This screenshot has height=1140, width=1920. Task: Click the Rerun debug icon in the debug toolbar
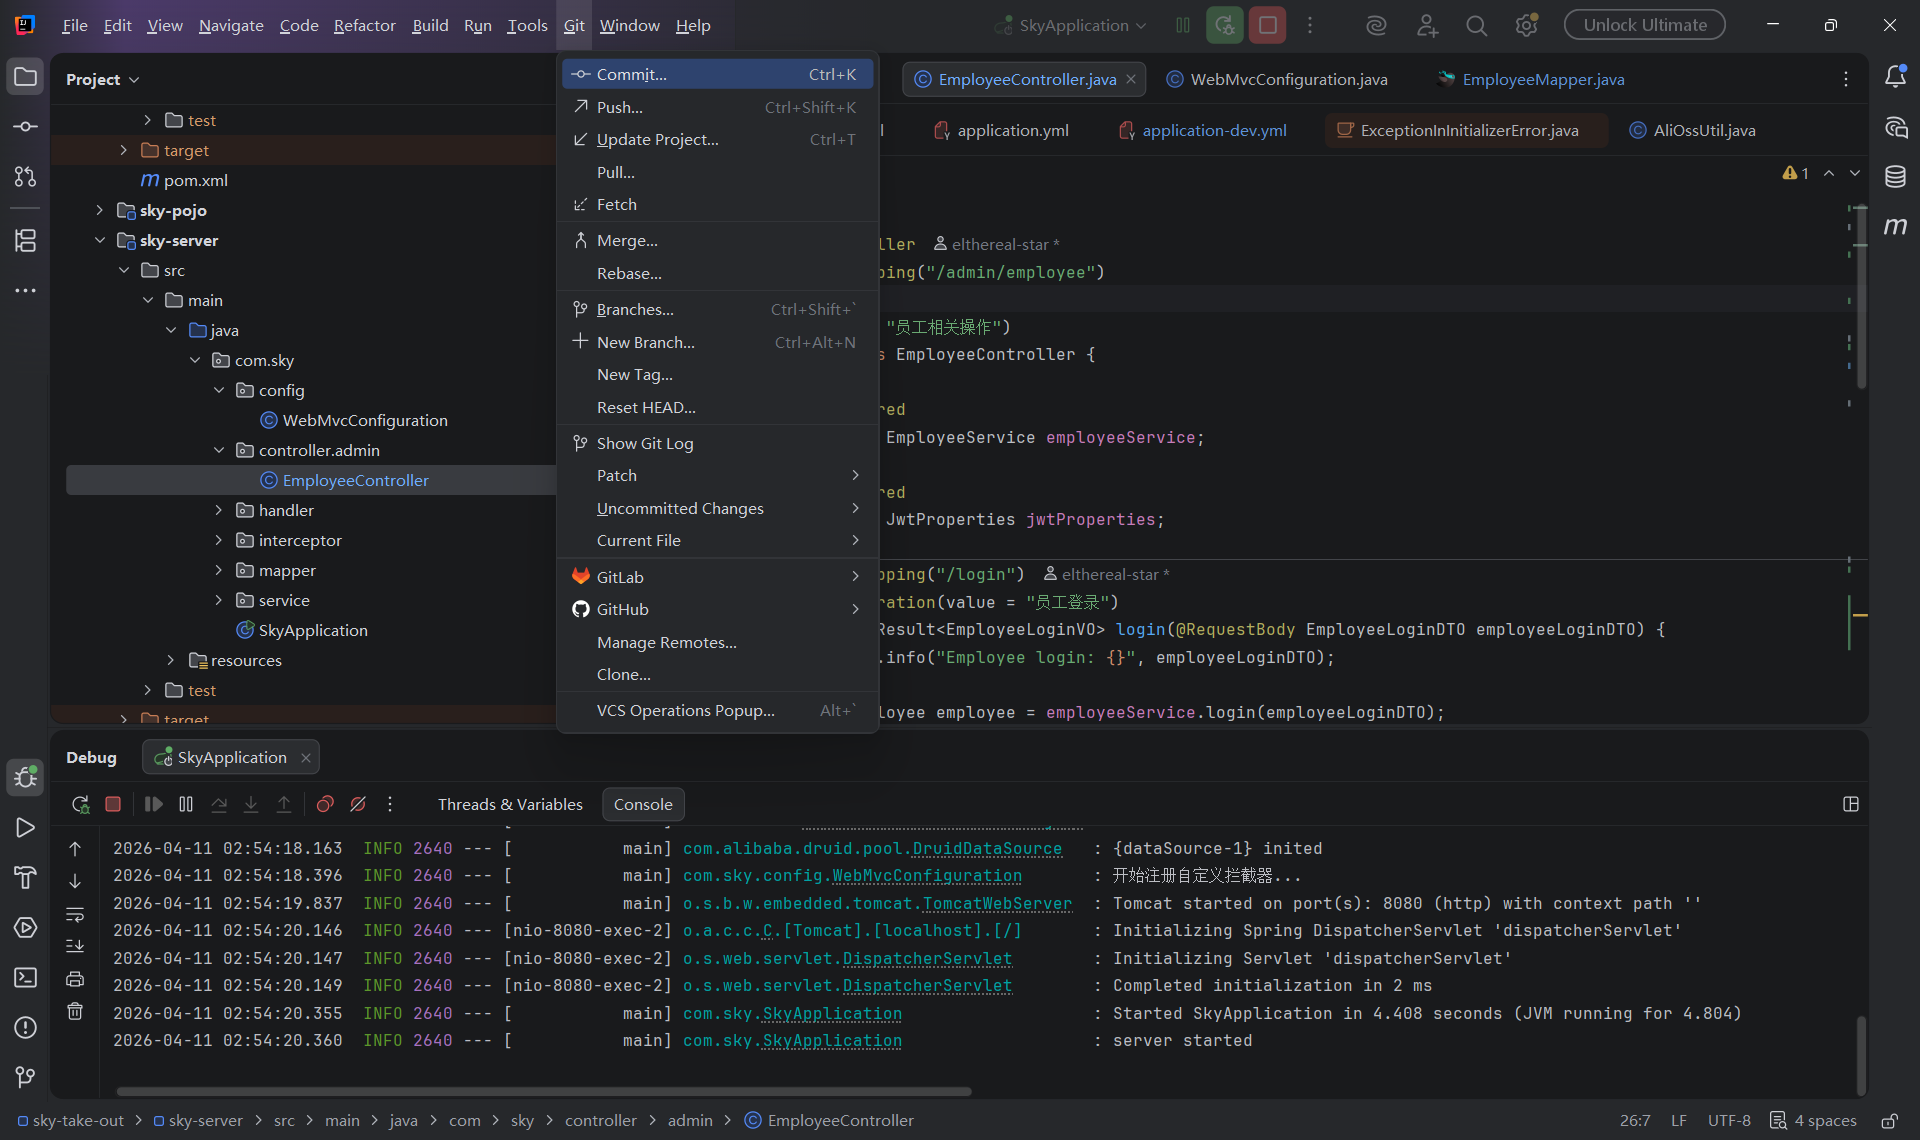tap(81, 804)
